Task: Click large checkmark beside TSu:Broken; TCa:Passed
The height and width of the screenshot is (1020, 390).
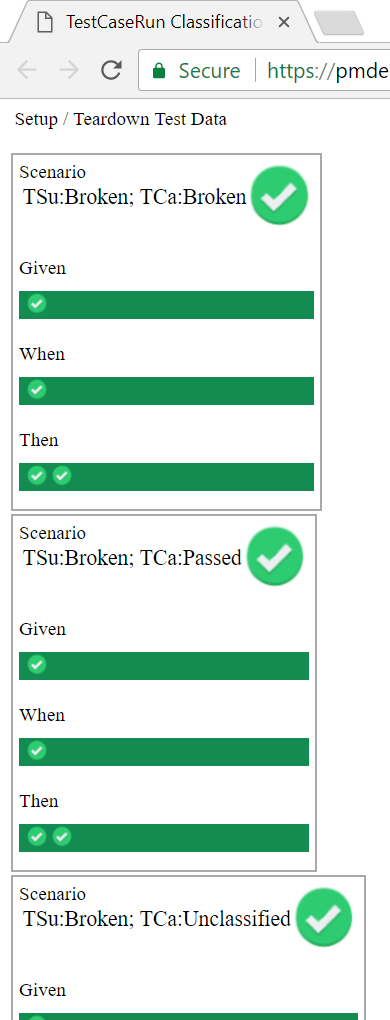Action: coord(275,557)
